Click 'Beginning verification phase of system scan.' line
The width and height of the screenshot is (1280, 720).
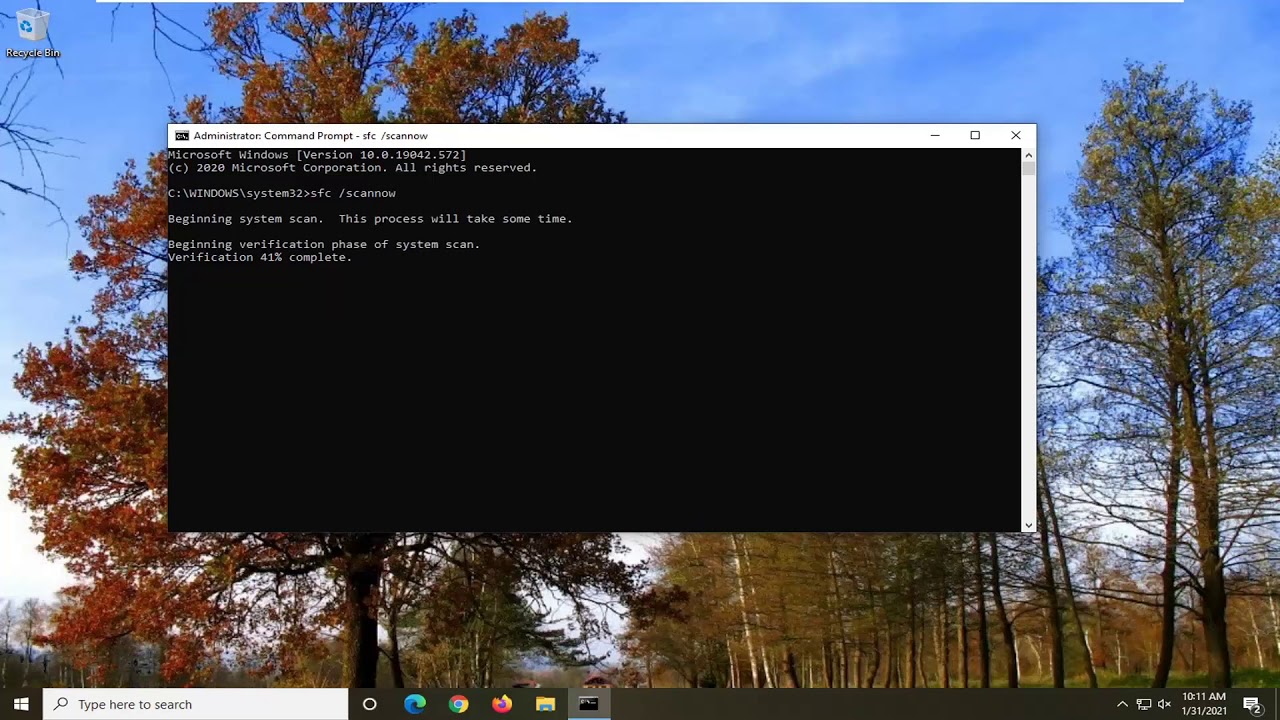pyautogui.click(x=324, y=244)
